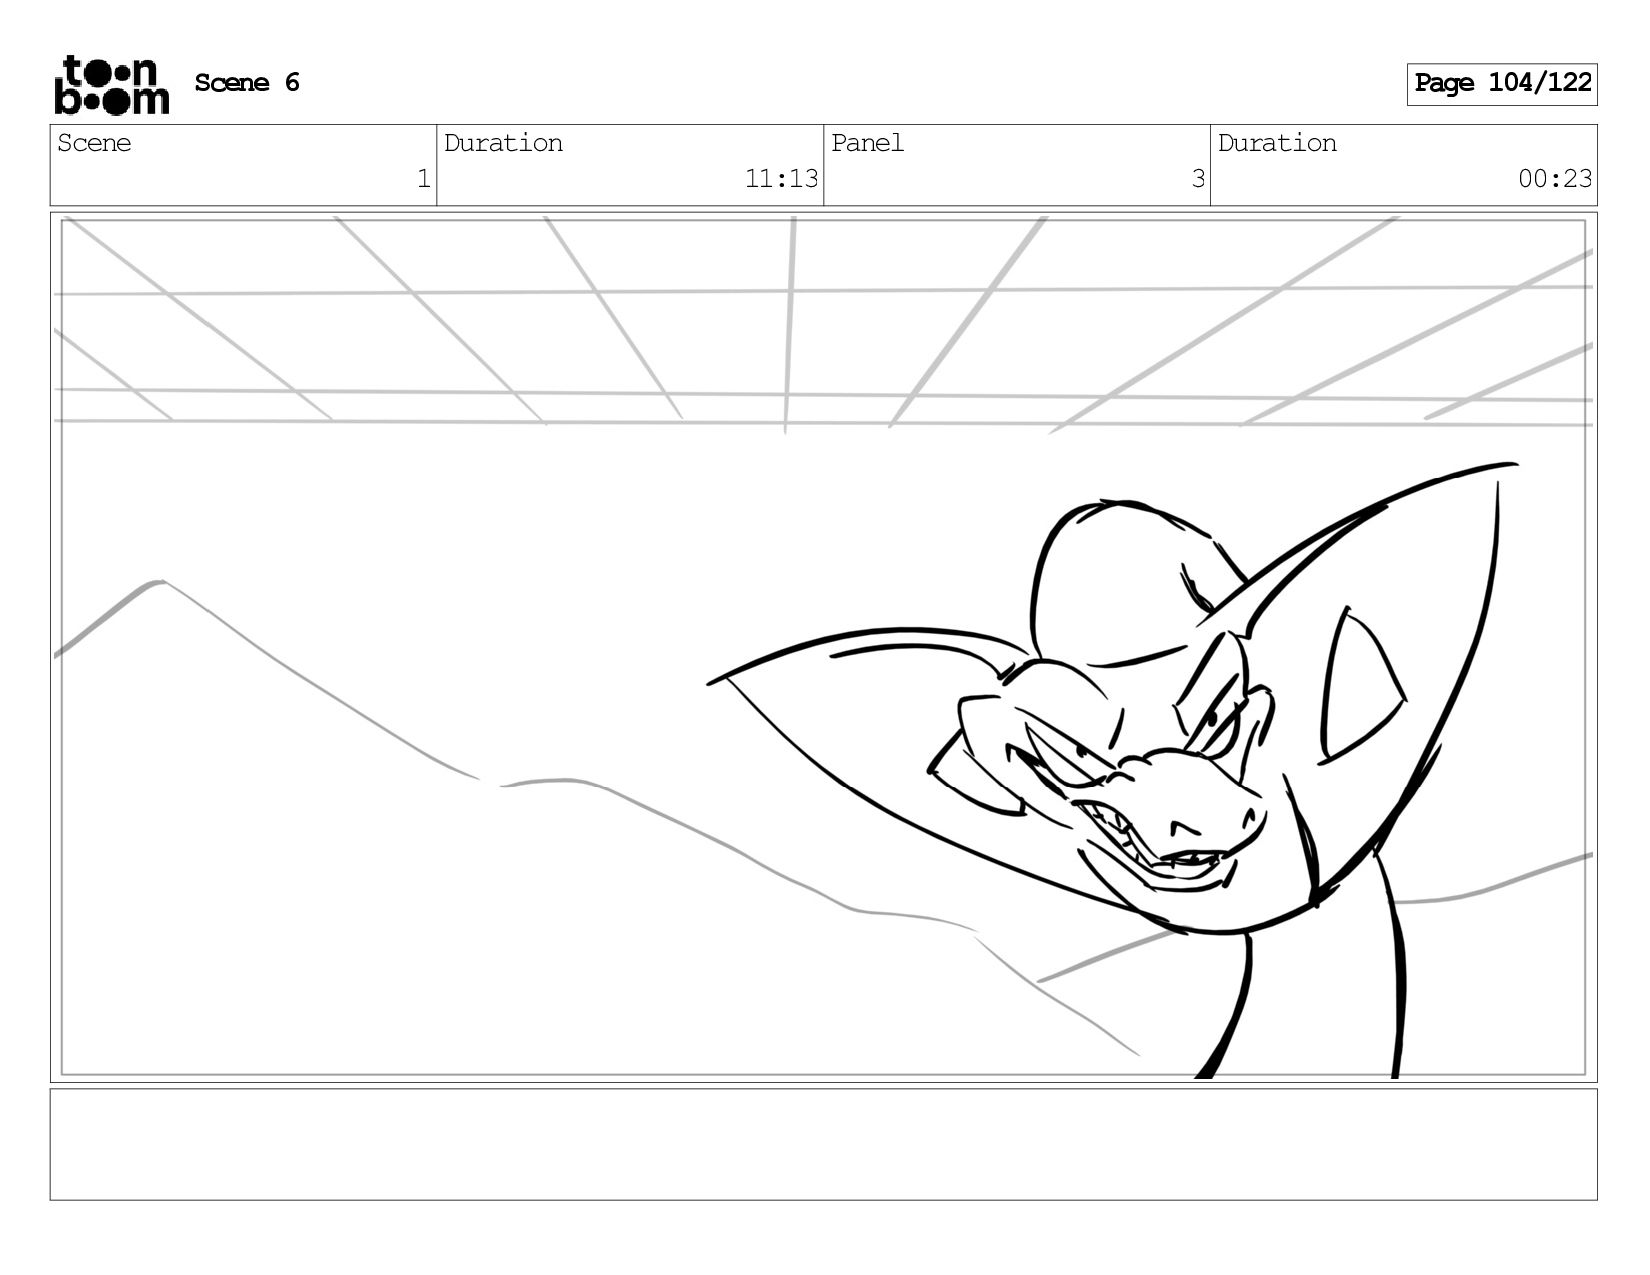Click the storyboard panel drawing of the bat
Viewport: 1650px width, 1275px height.
coord(823,647)
